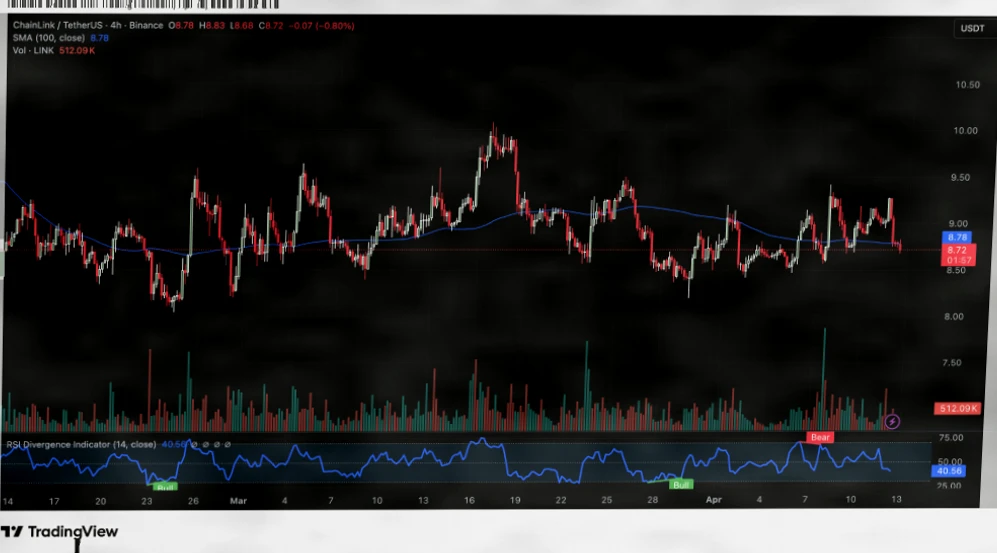The height and width of the screenshot is (553, 997).
Task: Click the TradingView logo
Action: [x=59, y=532]
